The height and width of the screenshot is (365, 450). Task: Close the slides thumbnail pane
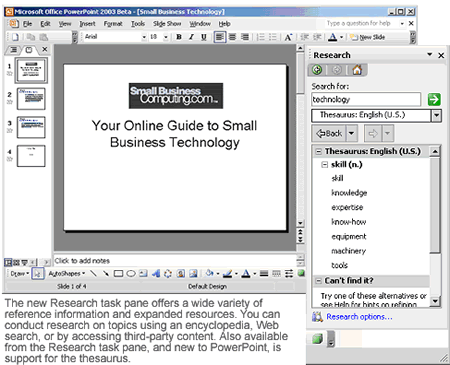pos(44,50)
